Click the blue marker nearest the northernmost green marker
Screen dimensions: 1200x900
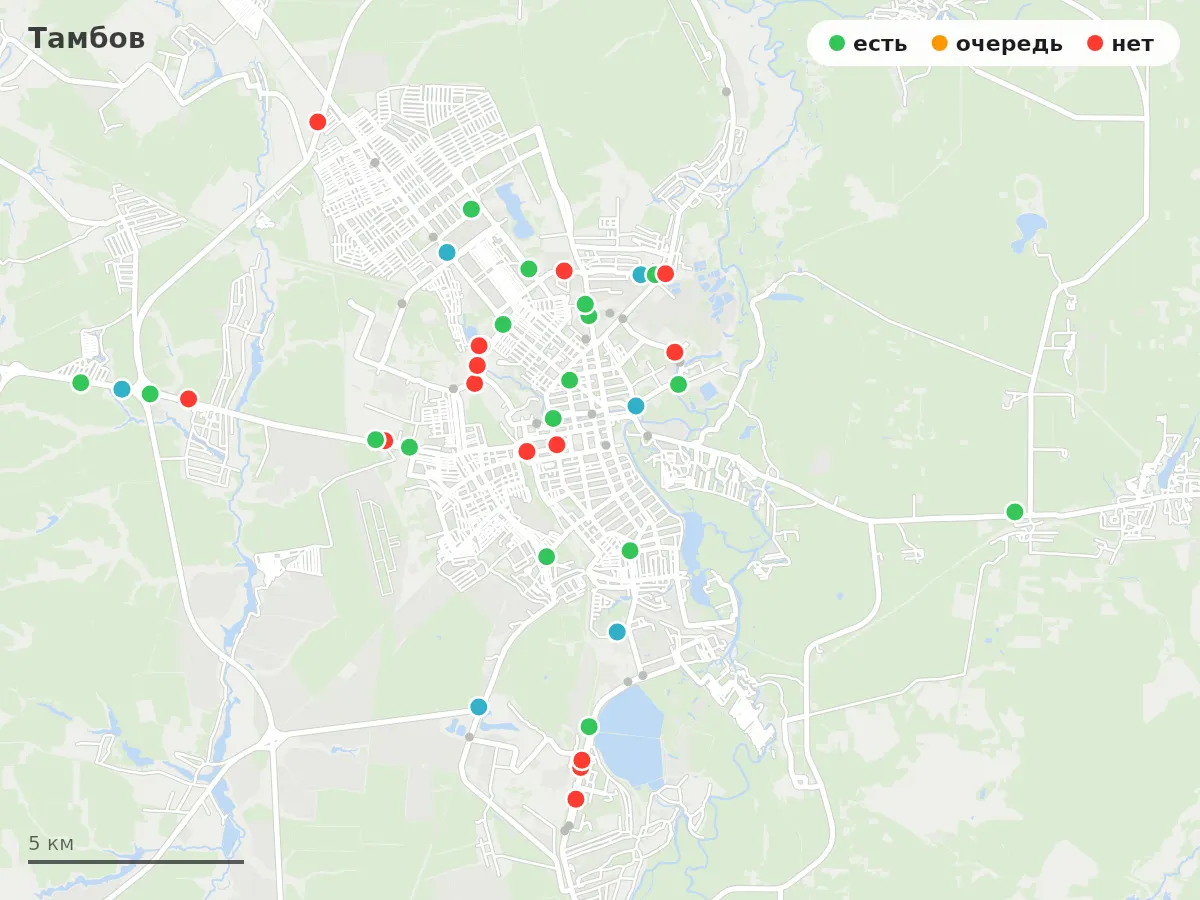(x=447, y=252)
